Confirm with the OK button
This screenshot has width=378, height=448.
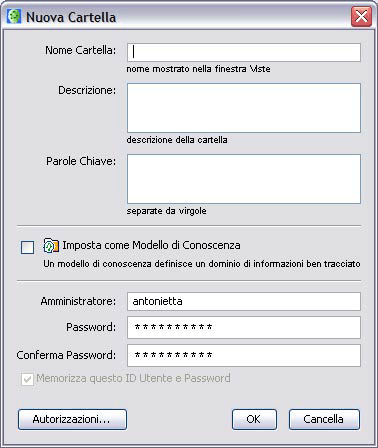tap(254, 419)
